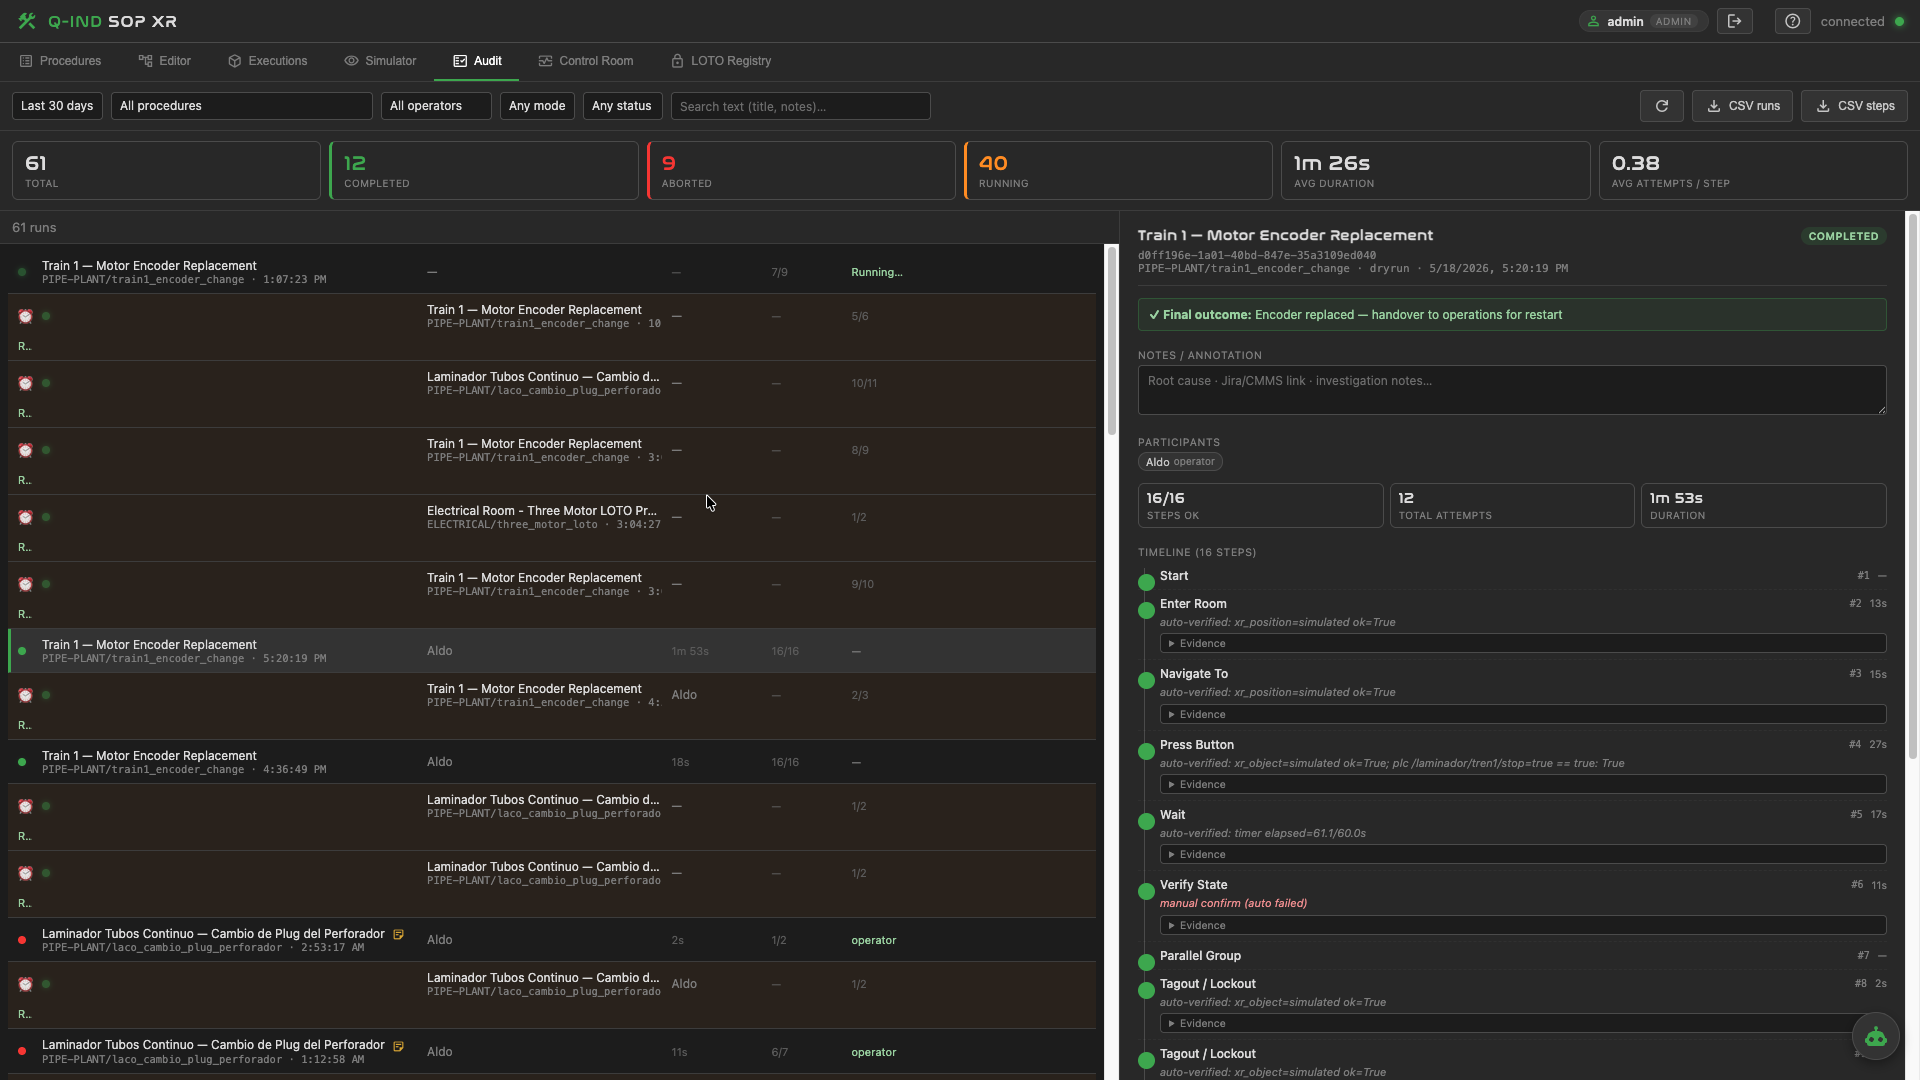Click the refresh icon button

point(1662,106)
